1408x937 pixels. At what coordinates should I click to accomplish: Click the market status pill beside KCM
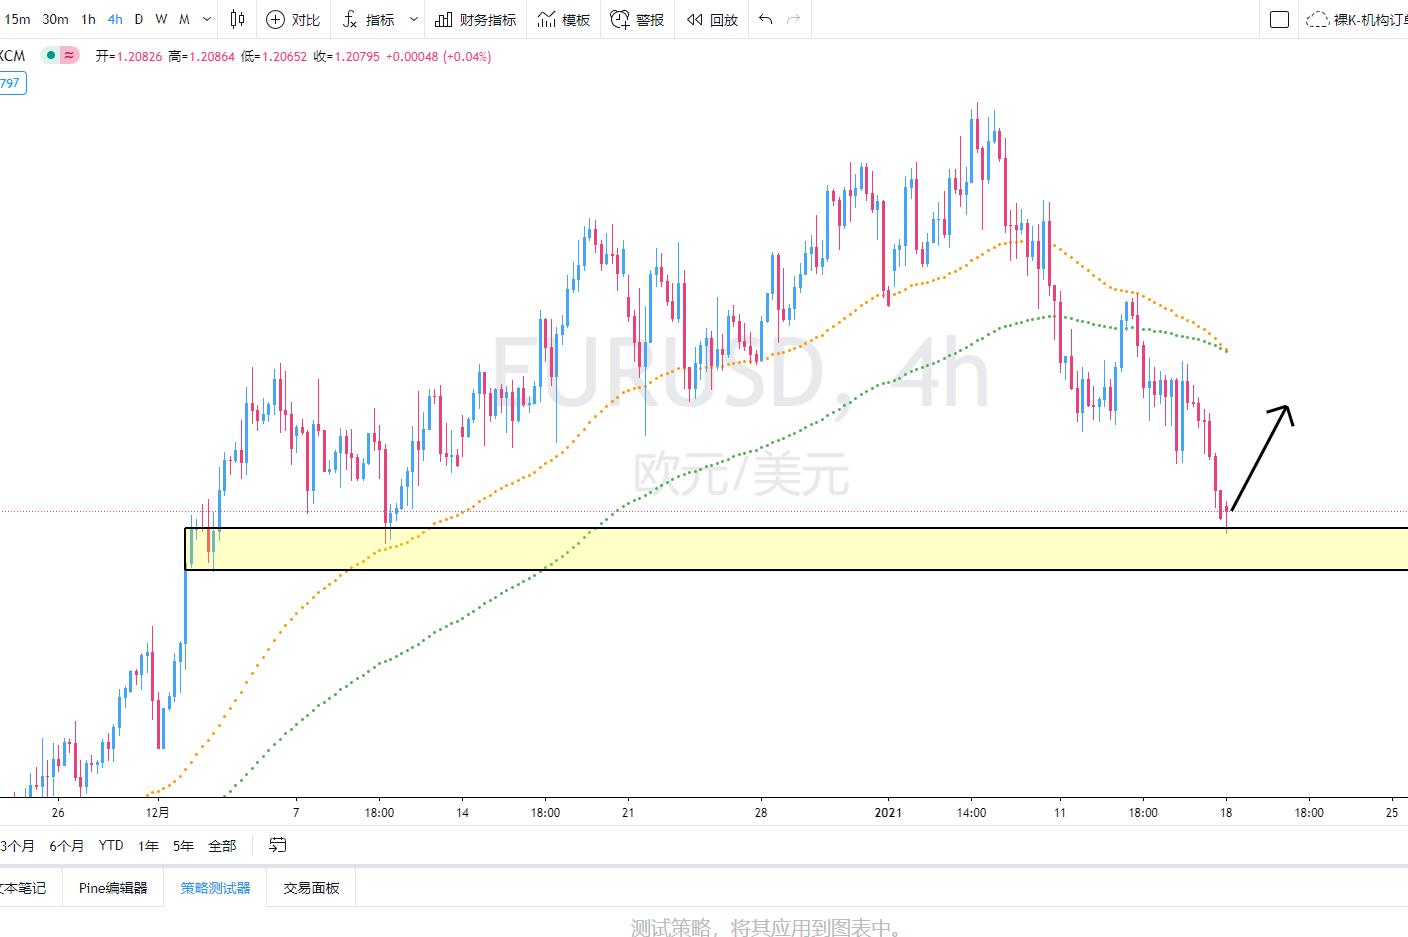tap(60, 56)
